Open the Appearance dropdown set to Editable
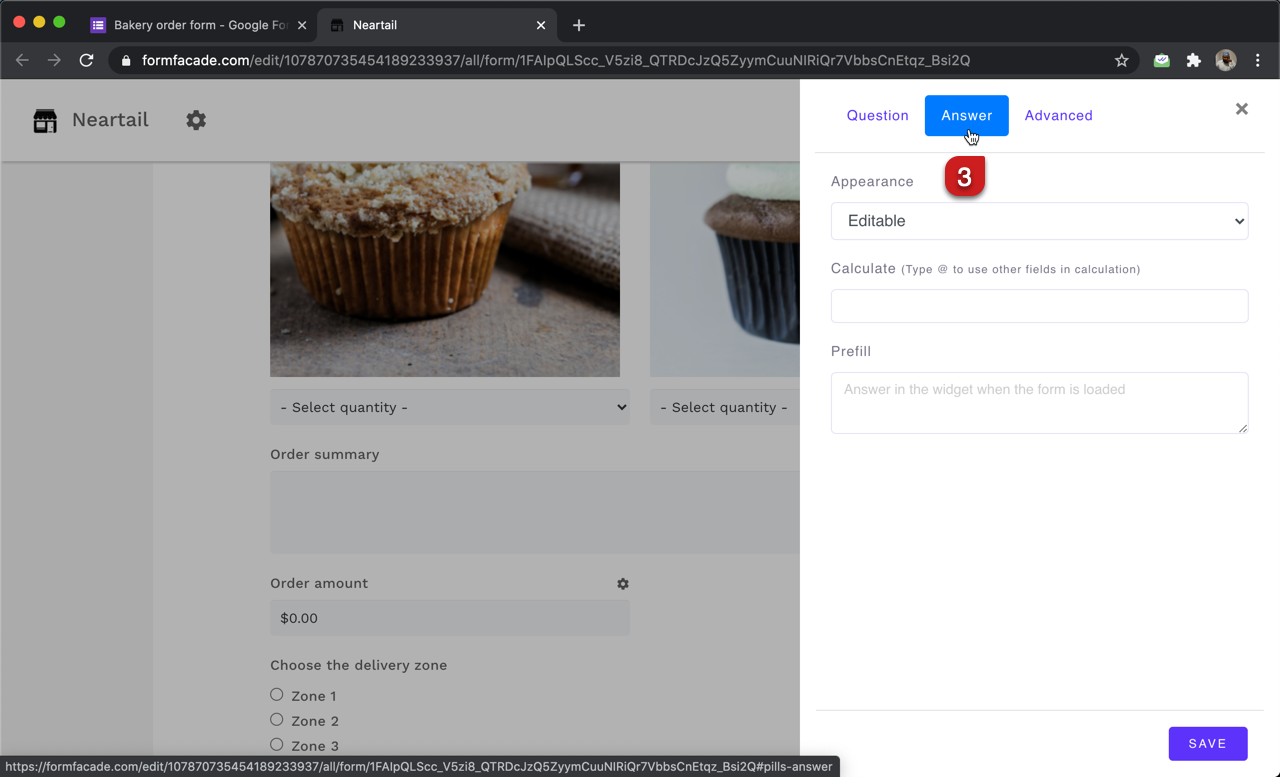 pyautogui.click(x=1039, y=221)
